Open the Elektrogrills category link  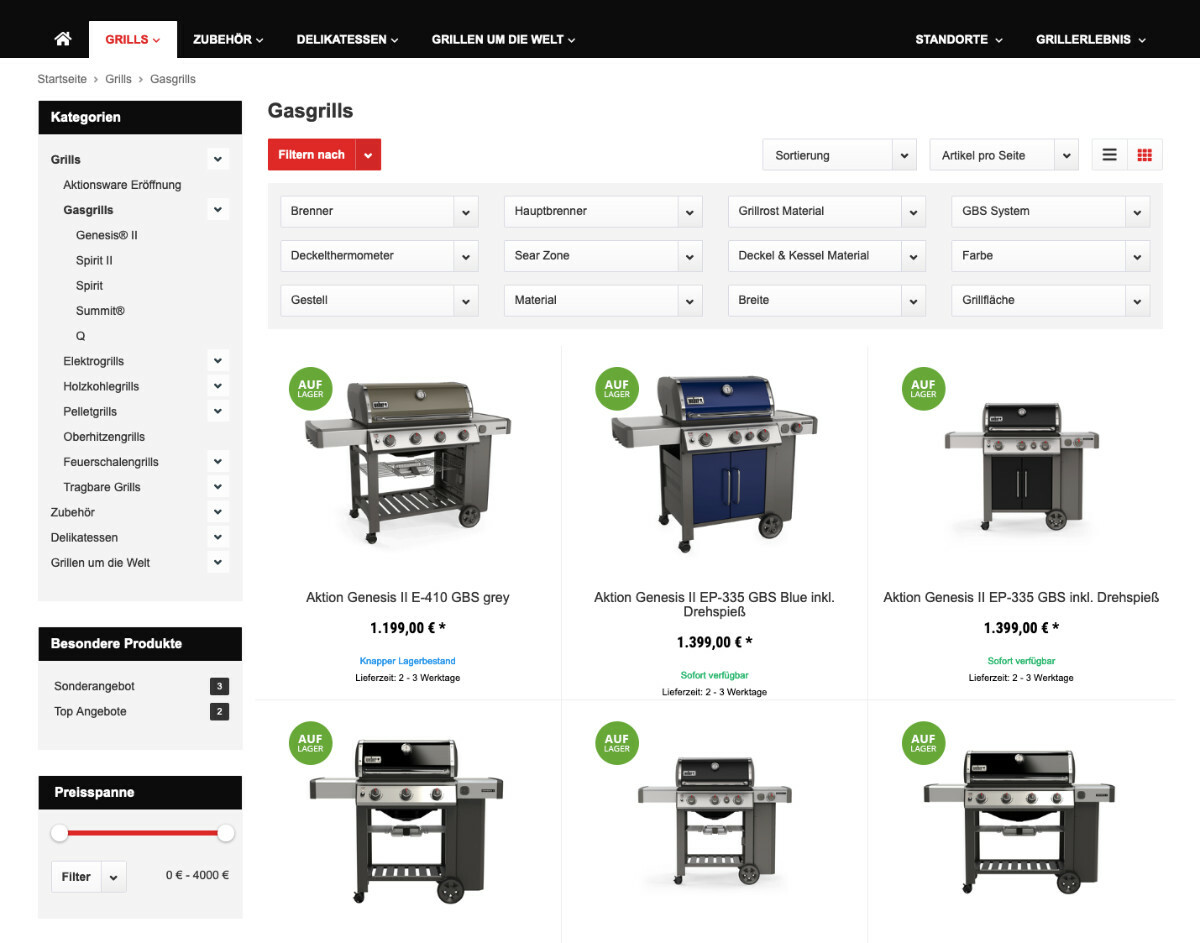tap(94, 361)
